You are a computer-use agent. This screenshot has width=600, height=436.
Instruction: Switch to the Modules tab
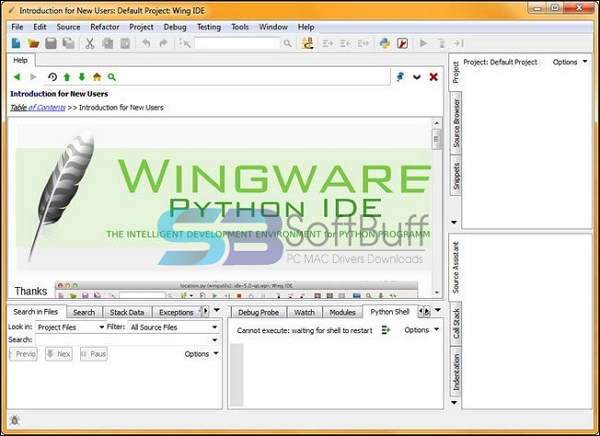coord(342,312)
